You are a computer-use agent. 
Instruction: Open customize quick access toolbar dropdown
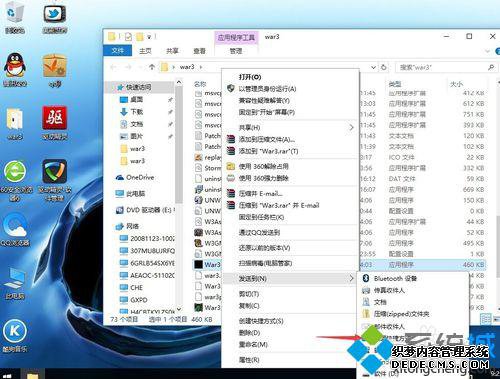tap(149, 37)
